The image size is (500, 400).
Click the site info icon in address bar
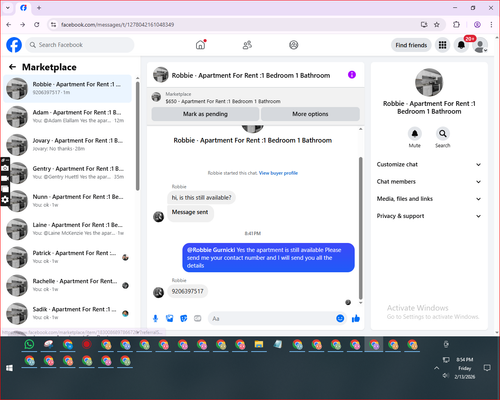coord(53,24)
